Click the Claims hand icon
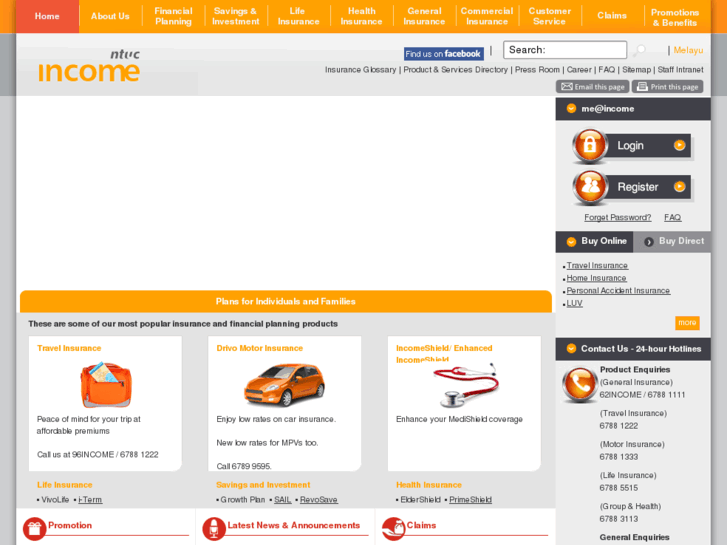727x545 pixels. point(393,528)
